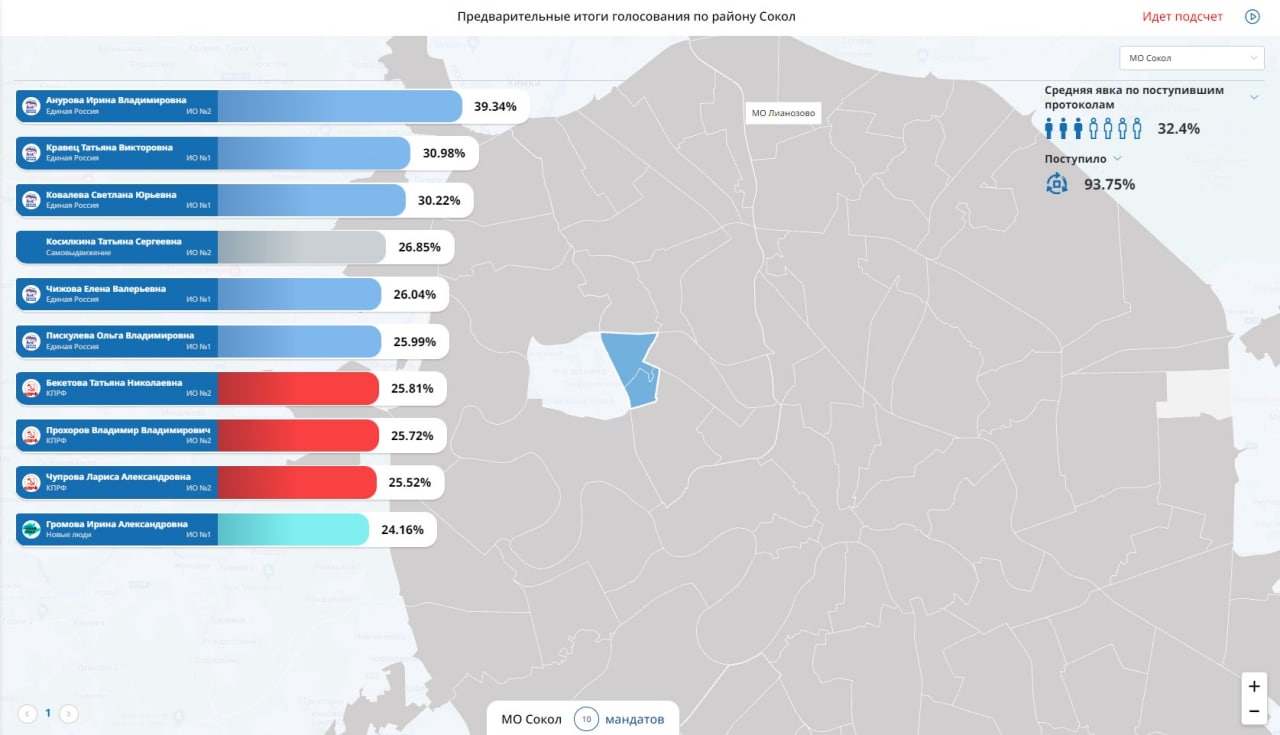Click Новые люди logo for Громова Ирина
This screenshot has width=1280, height=735.
pos(31,529)
